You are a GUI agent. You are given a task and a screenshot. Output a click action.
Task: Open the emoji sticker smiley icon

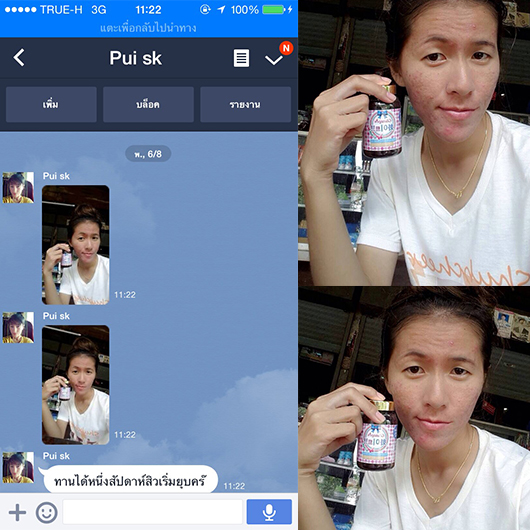pos(47,512)
